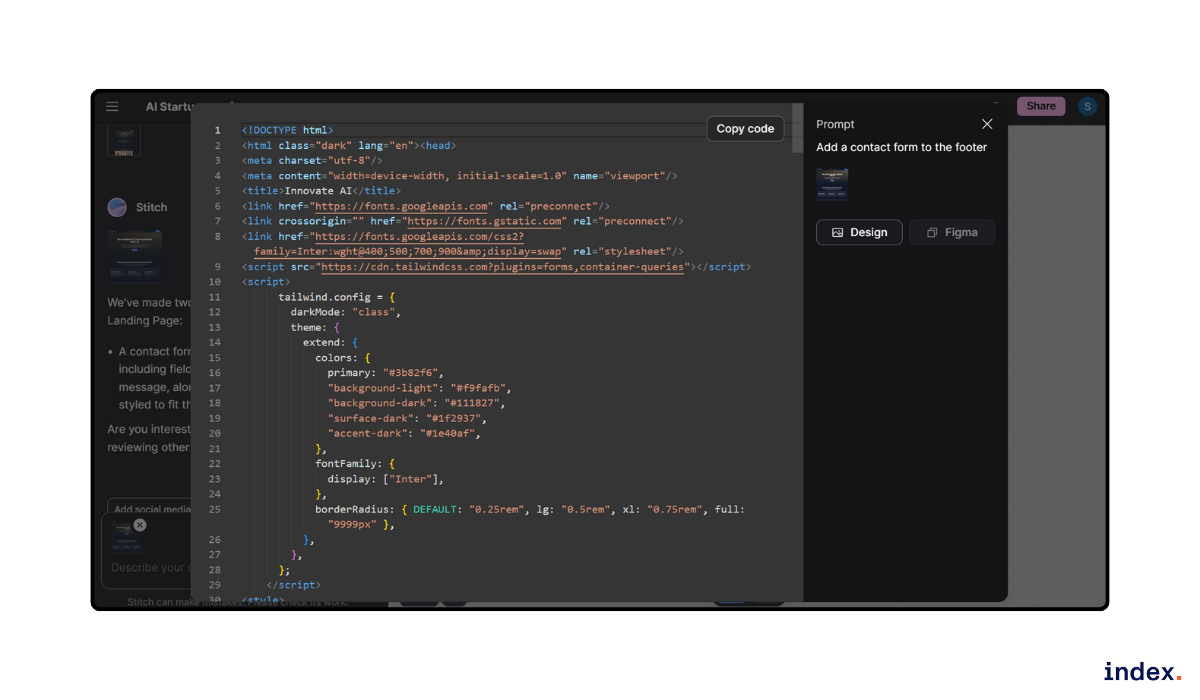The image size is (1200, 700).
Task: Click the S profile avatar circle
Action: pos(1087,106)
